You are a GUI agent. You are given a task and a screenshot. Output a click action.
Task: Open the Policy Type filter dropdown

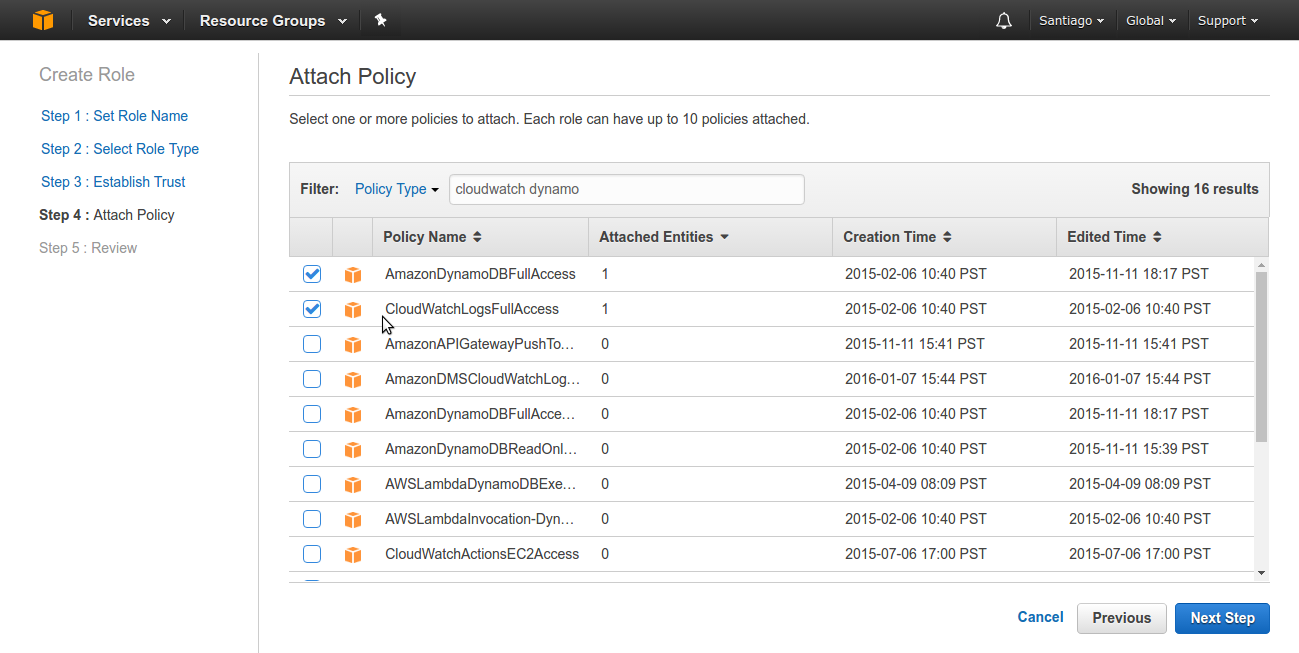[397, 189]
